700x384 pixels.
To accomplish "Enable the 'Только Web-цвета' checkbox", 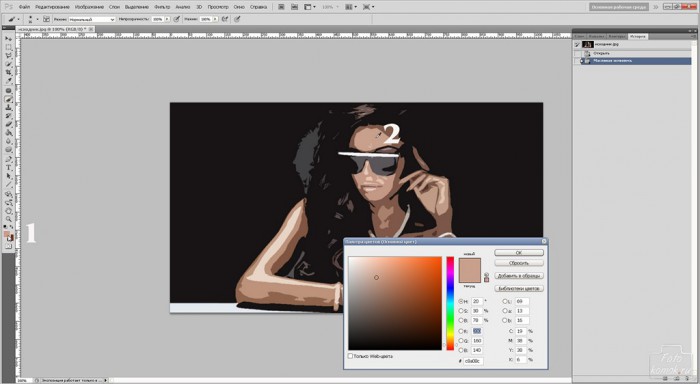I will coord(350,356).
